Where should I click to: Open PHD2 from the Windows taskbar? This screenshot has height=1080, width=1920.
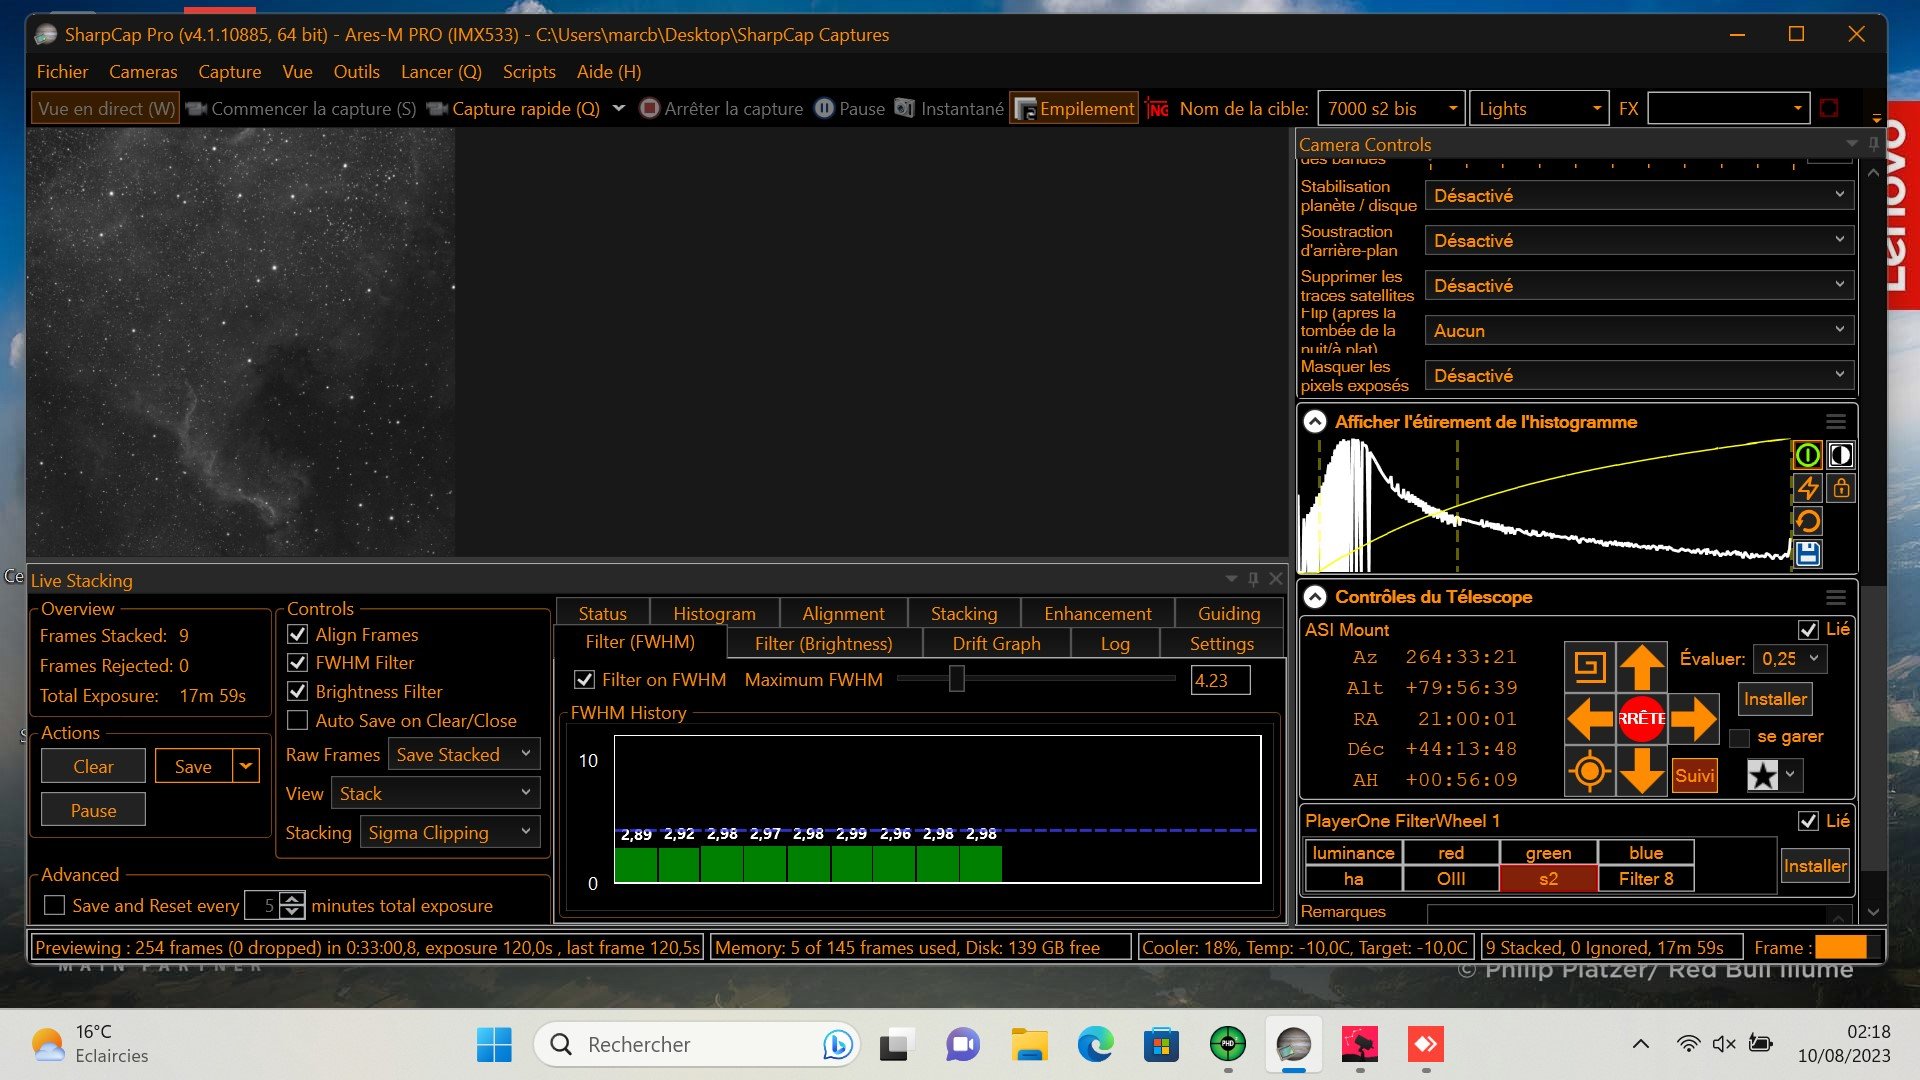click(x=1227, y=1045)
